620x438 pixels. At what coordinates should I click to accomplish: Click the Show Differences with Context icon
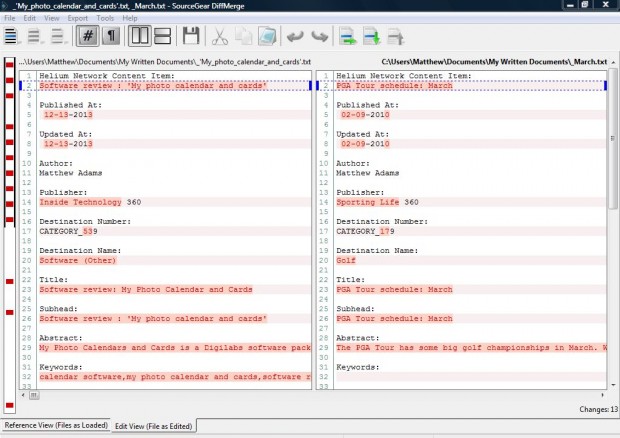[58, 36]
